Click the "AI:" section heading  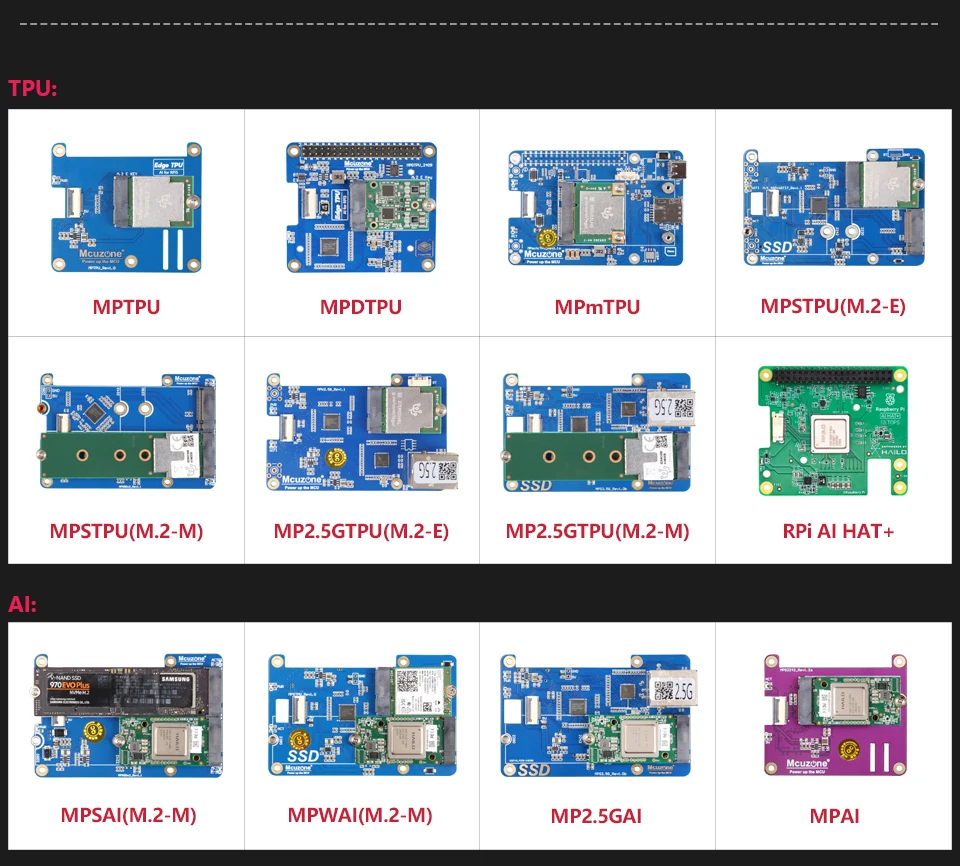pos(23,603)
